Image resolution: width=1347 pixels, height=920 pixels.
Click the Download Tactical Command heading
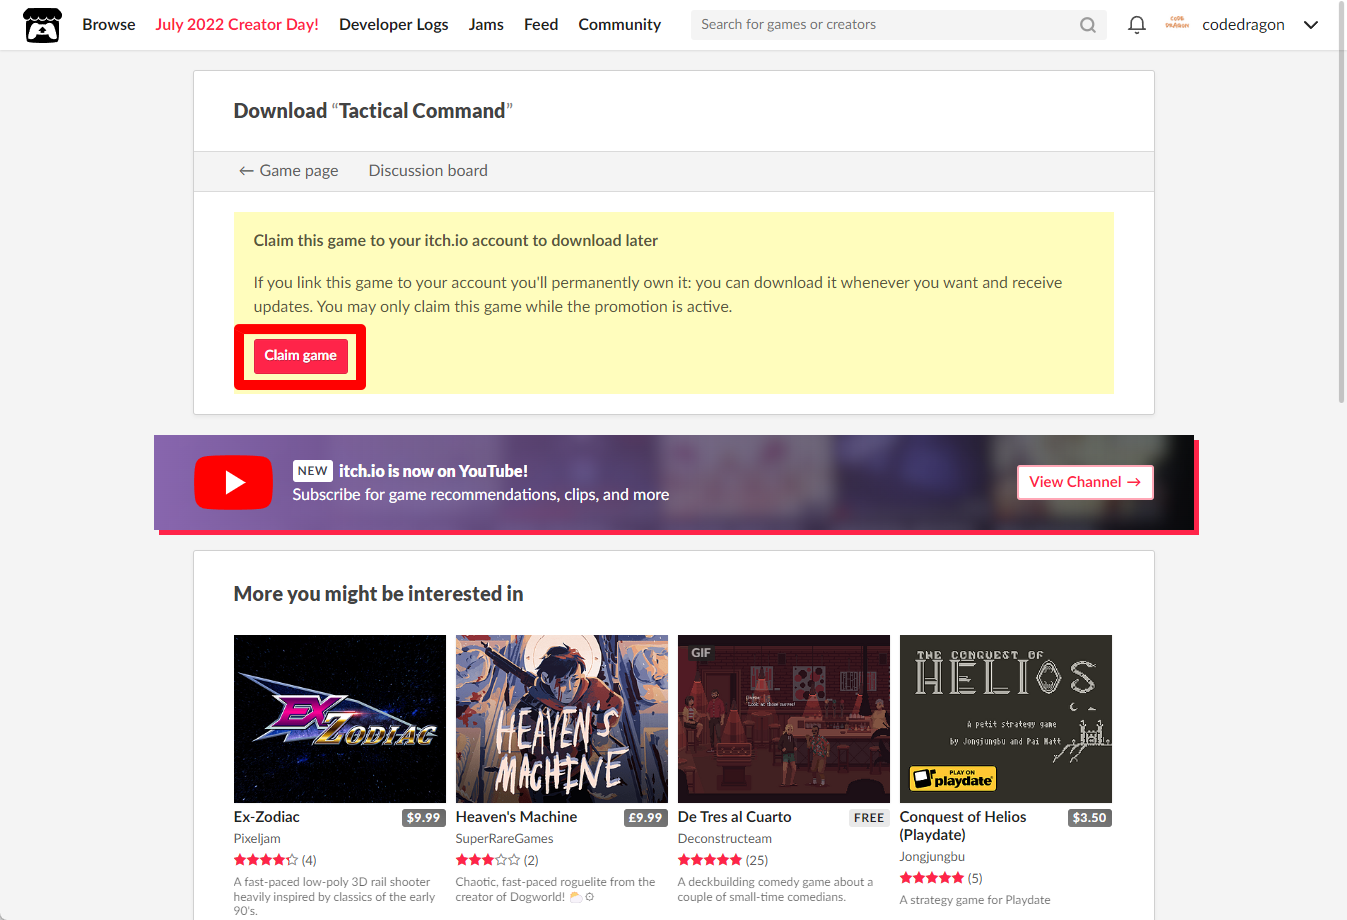(373, 111)
